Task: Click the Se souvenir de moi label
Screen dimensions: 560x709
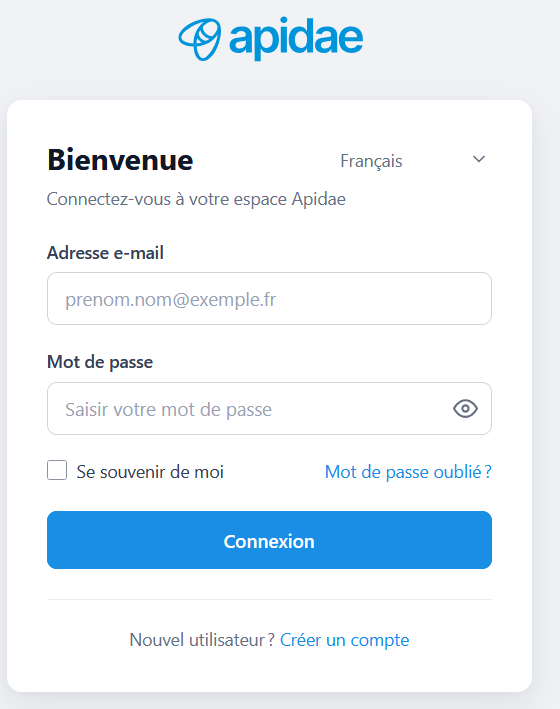Action: [x=150, y=472]
